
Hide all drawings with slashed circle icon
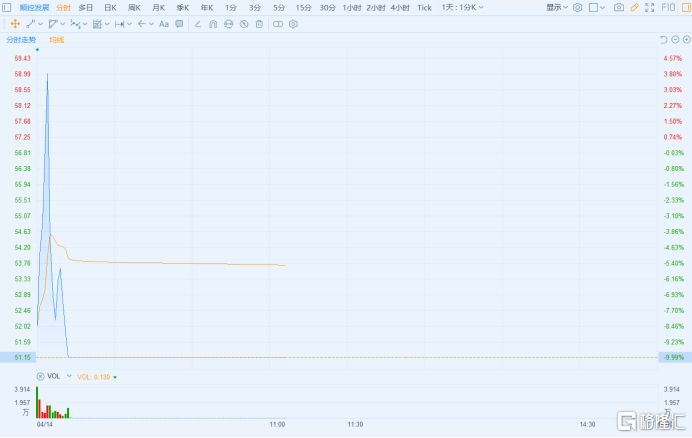[x=244, y=24]
